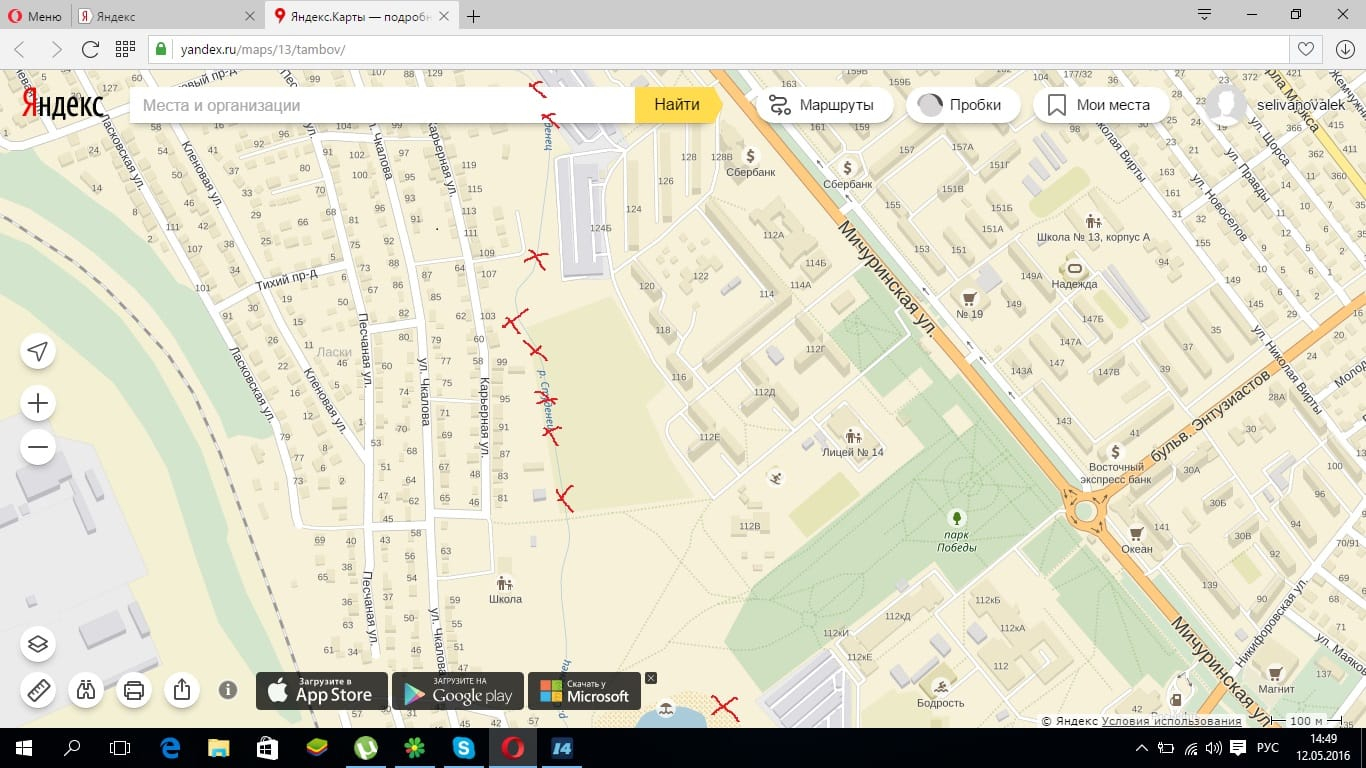Open the browser downloads icon
This screenshot has width=1366, height=768.
tap(1345, 49)
